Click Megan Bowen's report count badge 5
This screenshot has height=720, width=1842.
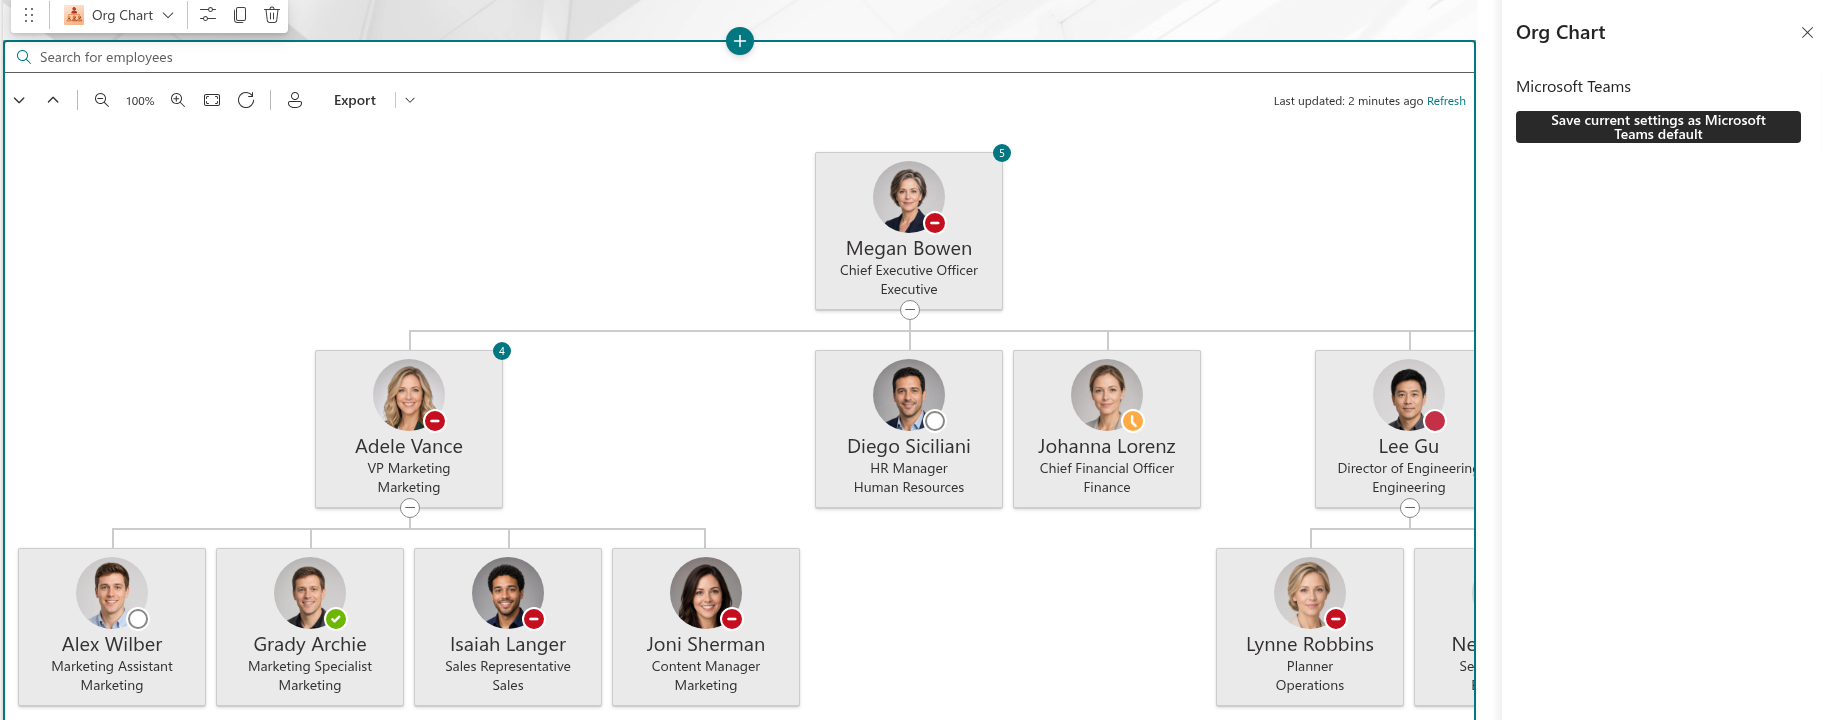[1002, 153]
